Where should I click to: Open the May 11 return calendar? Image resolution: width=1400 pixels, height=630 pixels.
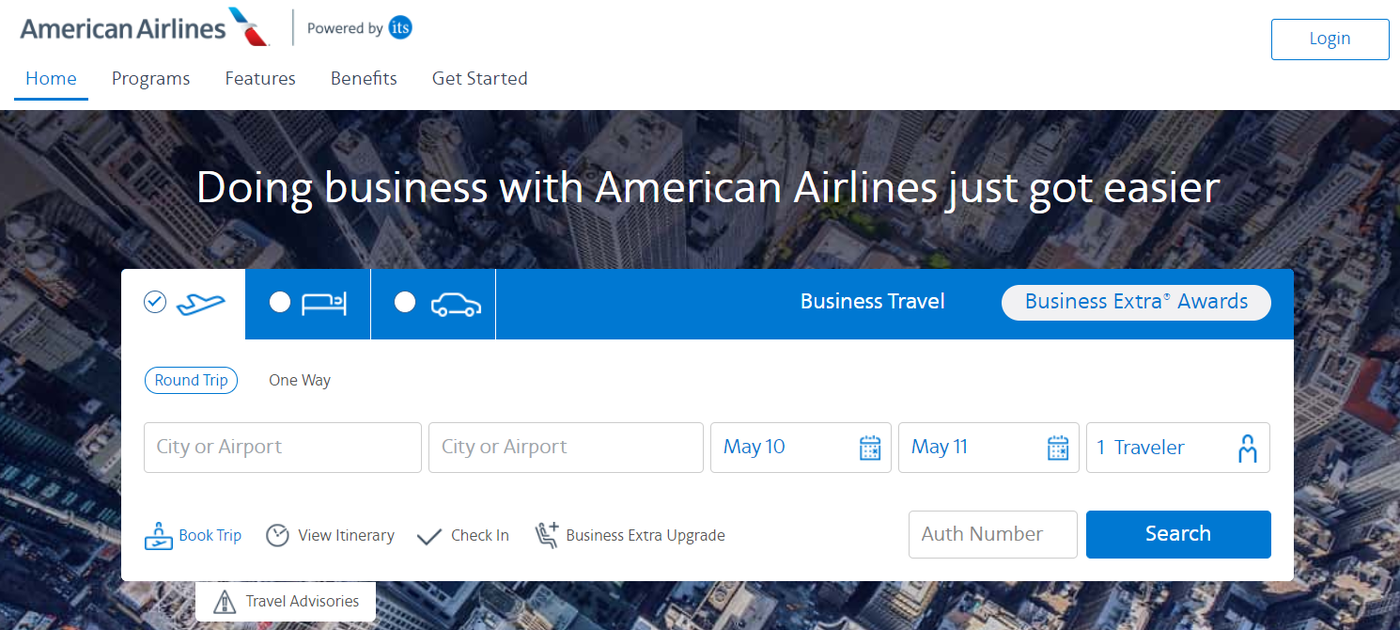pos(1056,447)
